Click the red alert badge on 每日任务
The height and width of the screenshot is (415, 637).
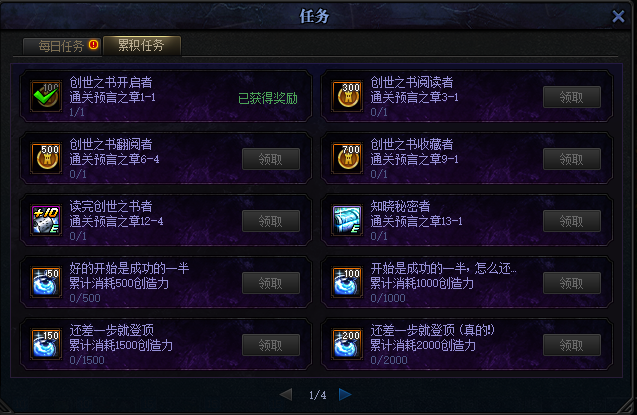(x=93, y=45)
